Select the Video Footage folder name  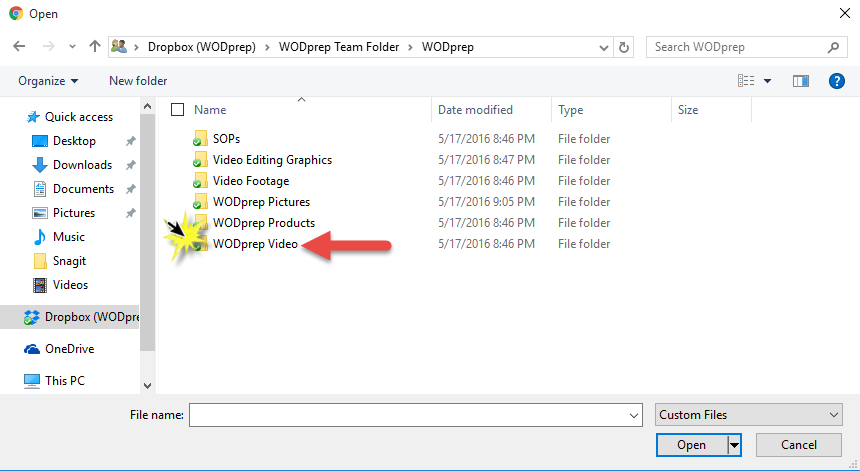pos(251,181)
